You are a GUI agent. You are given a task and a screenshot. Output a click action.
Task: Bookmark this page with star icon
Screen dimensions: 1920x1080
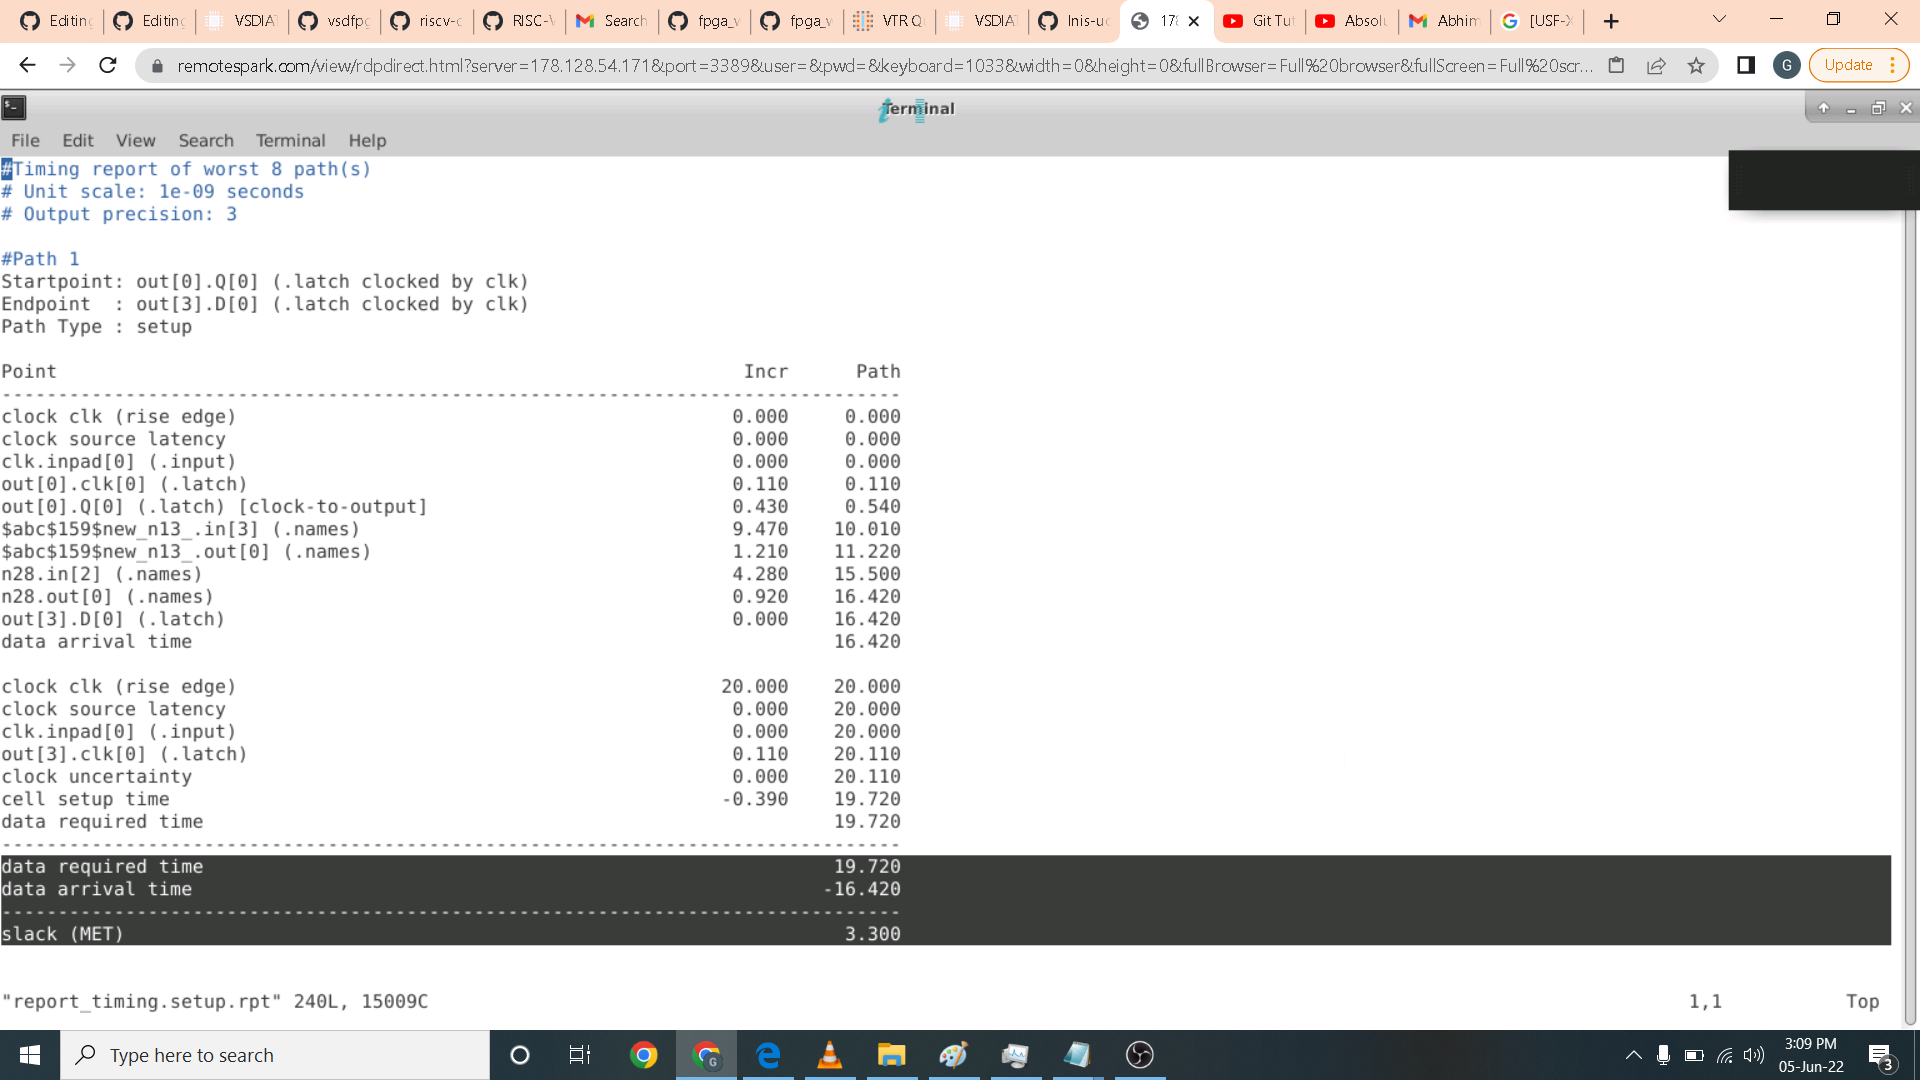[x=1696, y=65]
